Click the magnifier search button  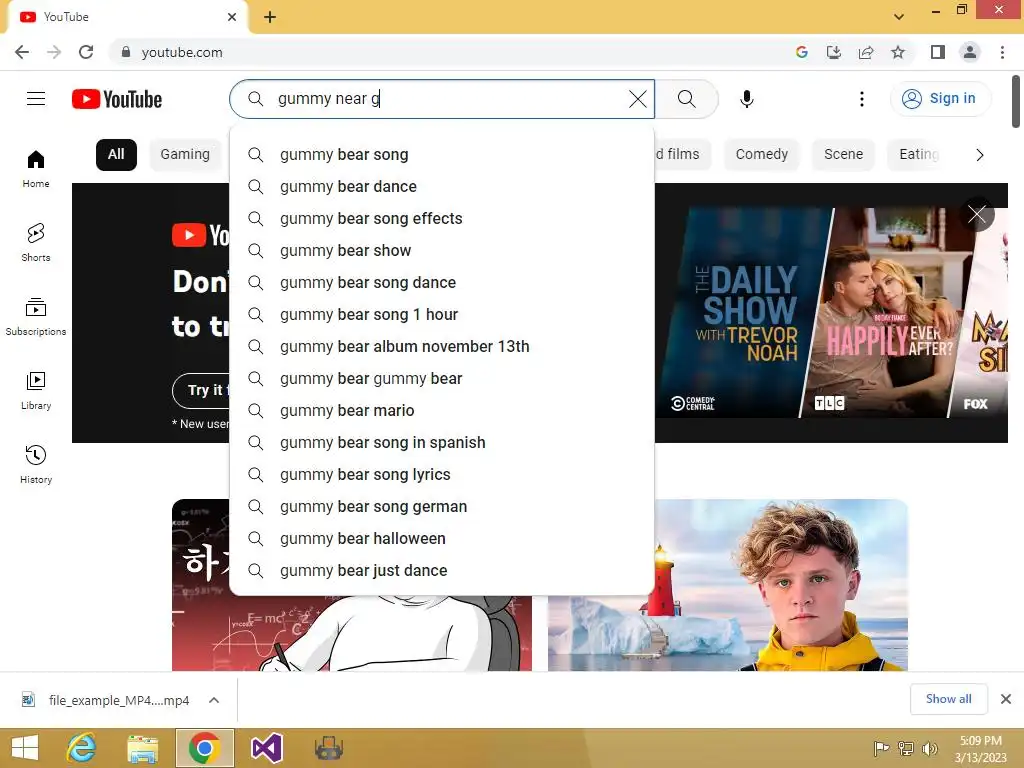coord(686,99)
